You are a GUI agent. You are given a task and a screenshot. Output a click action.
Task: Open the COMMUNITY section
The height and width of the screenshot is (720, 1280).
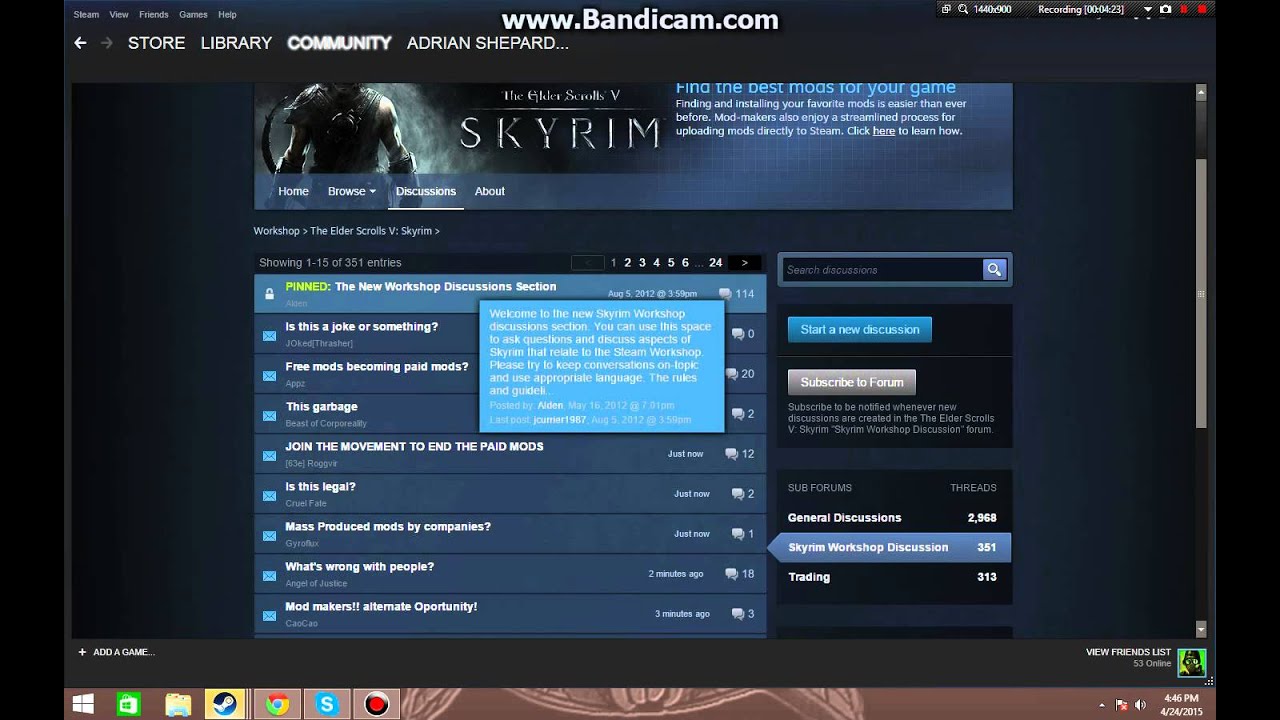coord(339,43)
